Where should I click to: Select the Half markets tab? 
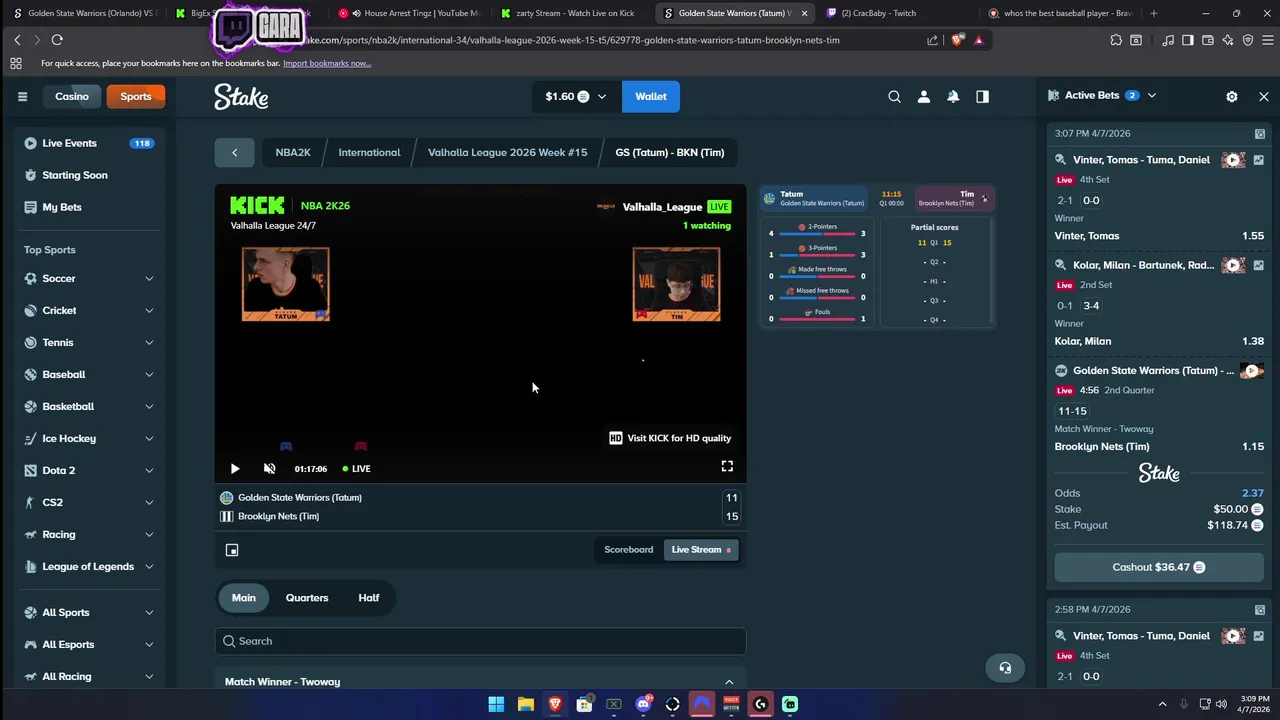369,598
